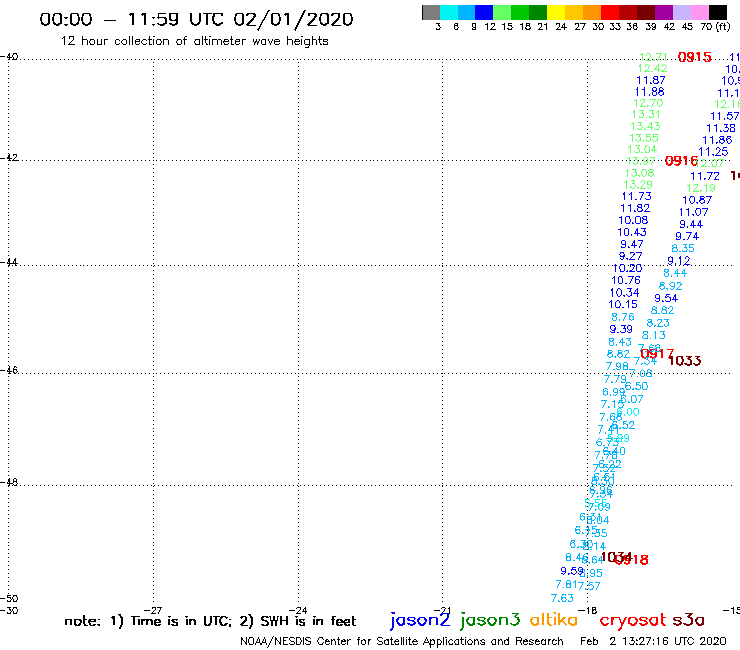This screenshot has width=740, height=650.
Task: Click the red time marker 0916
Action: click(681, 161)
